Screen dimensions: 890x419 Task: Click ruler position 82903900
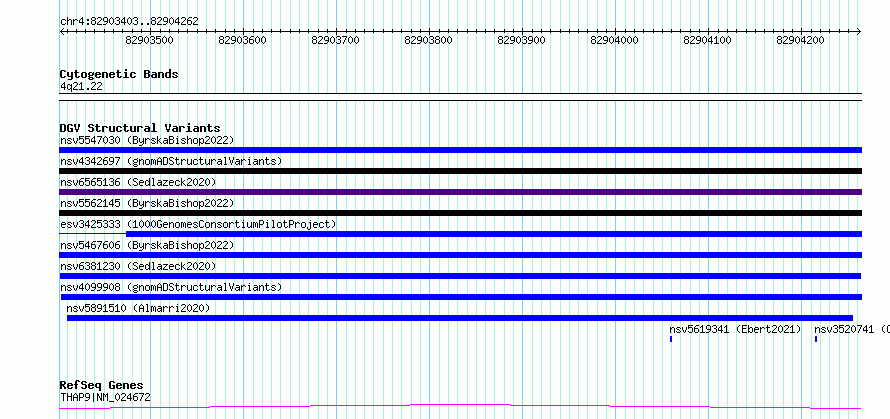click(522, 40)
